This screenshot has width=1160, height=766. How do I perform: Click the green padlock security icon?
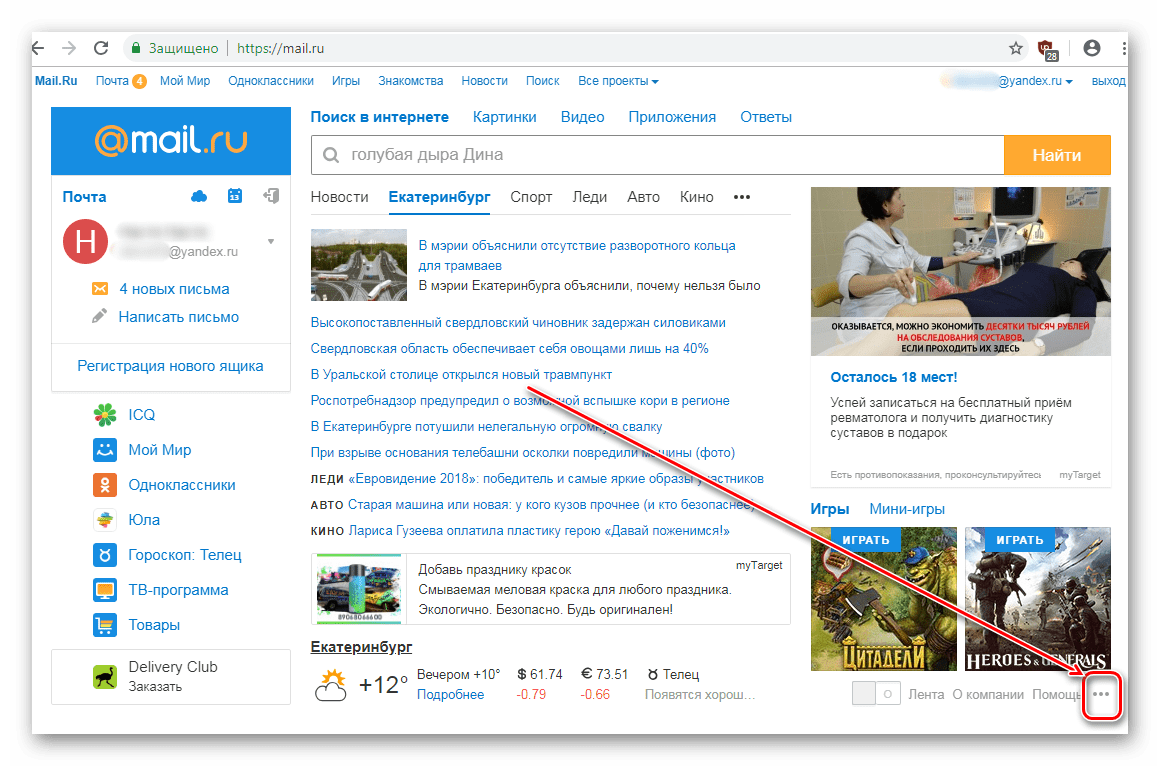tap(135, 48)
